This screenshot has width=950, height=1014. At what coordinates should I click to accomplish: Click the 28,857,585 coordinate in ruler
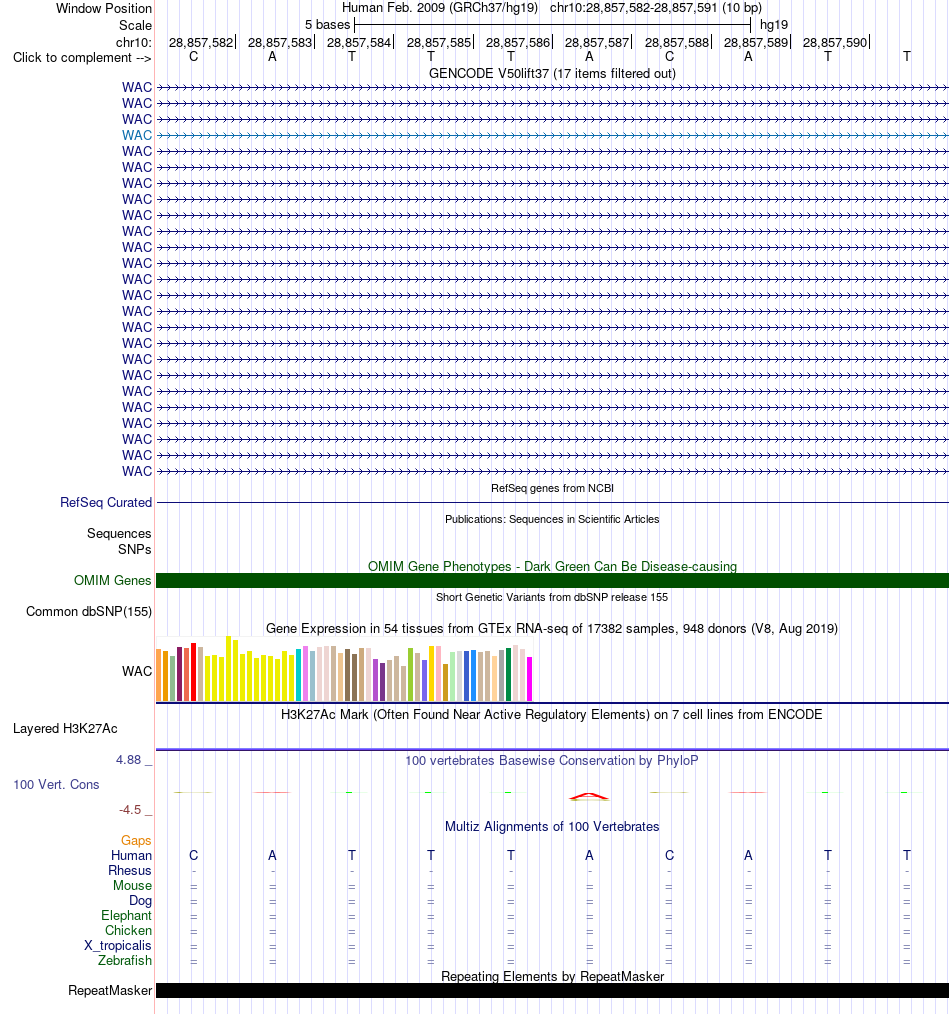(x=439, y=43)
